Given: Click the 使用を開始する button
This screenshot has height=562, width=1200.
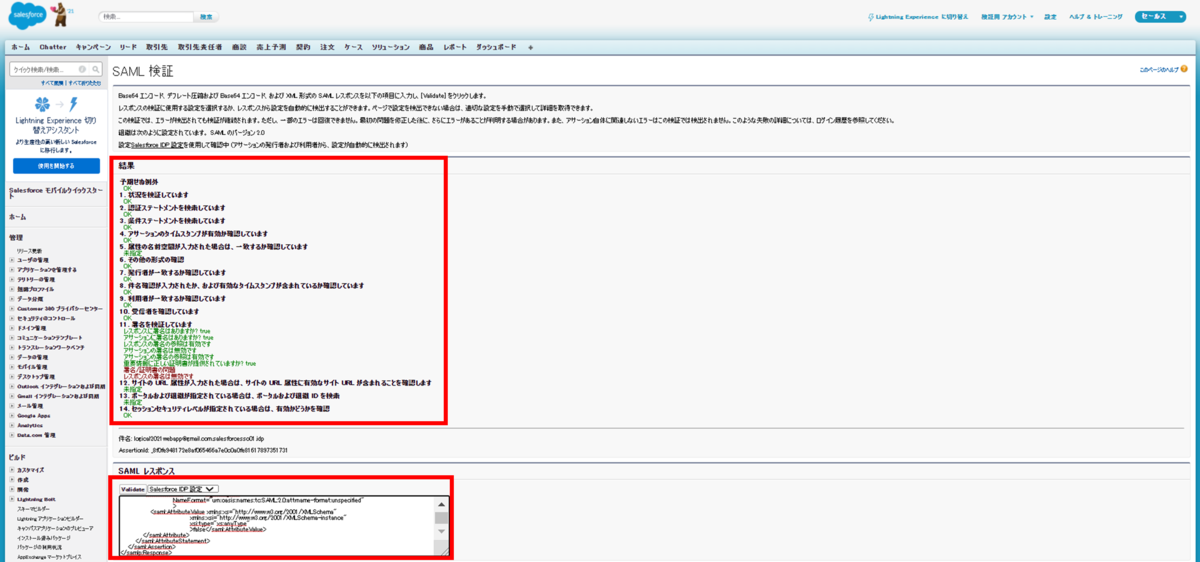Looking at the screenshot, I should click(56, 166).
